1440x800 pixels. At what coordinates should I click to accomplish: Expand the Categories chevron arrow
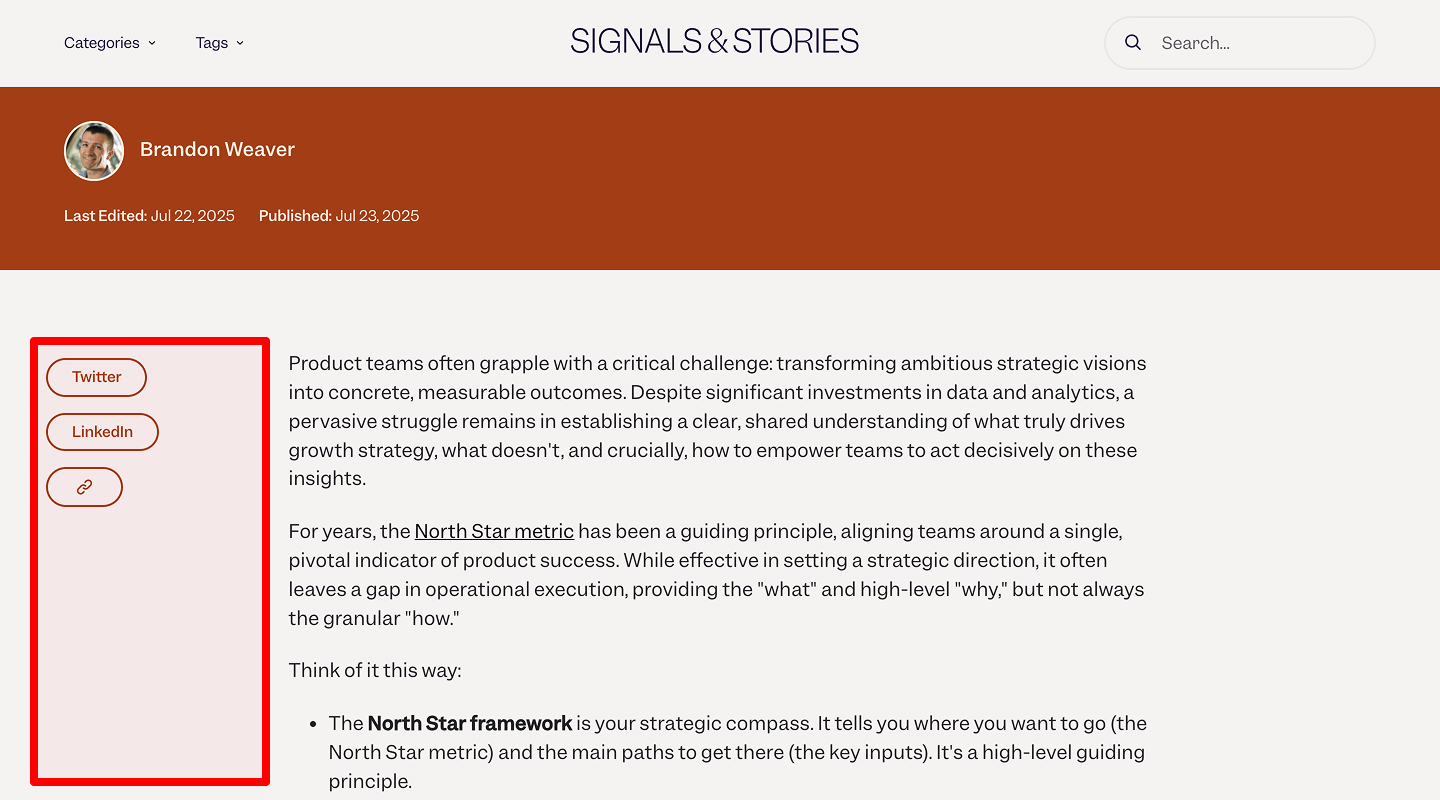pos(152,43)
